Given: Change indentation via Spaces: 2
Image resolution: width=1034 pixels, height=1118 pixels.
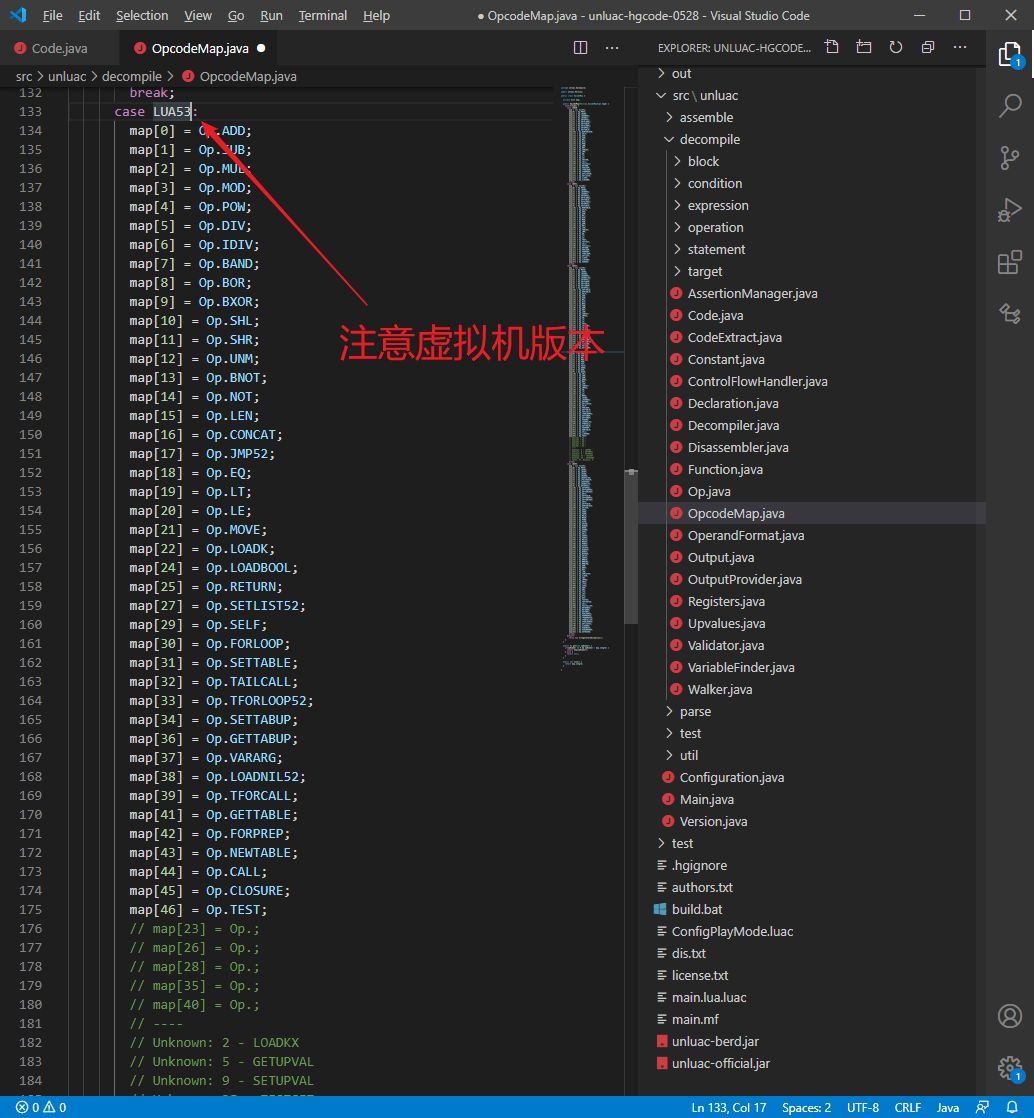Looking at the screenshot, I should coord(806,1107).
